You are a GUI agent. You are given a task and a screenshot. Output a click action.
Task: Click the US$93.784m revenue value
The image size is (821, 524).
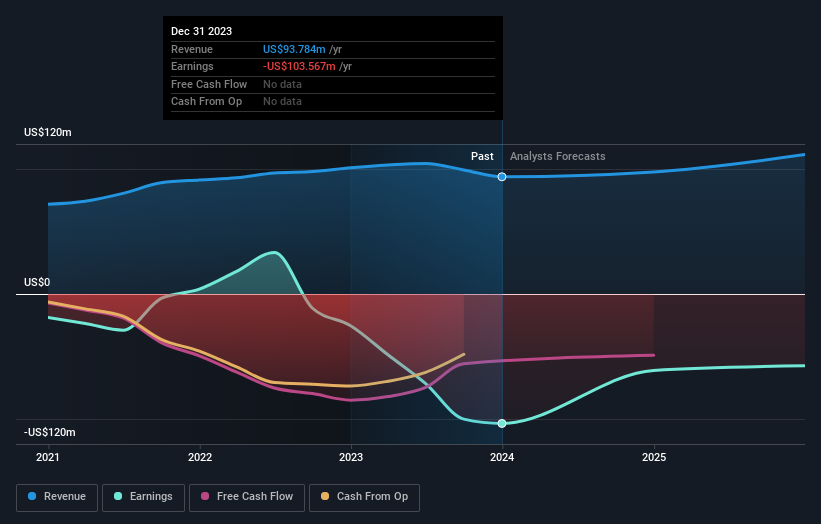click(x=294, y=49)
